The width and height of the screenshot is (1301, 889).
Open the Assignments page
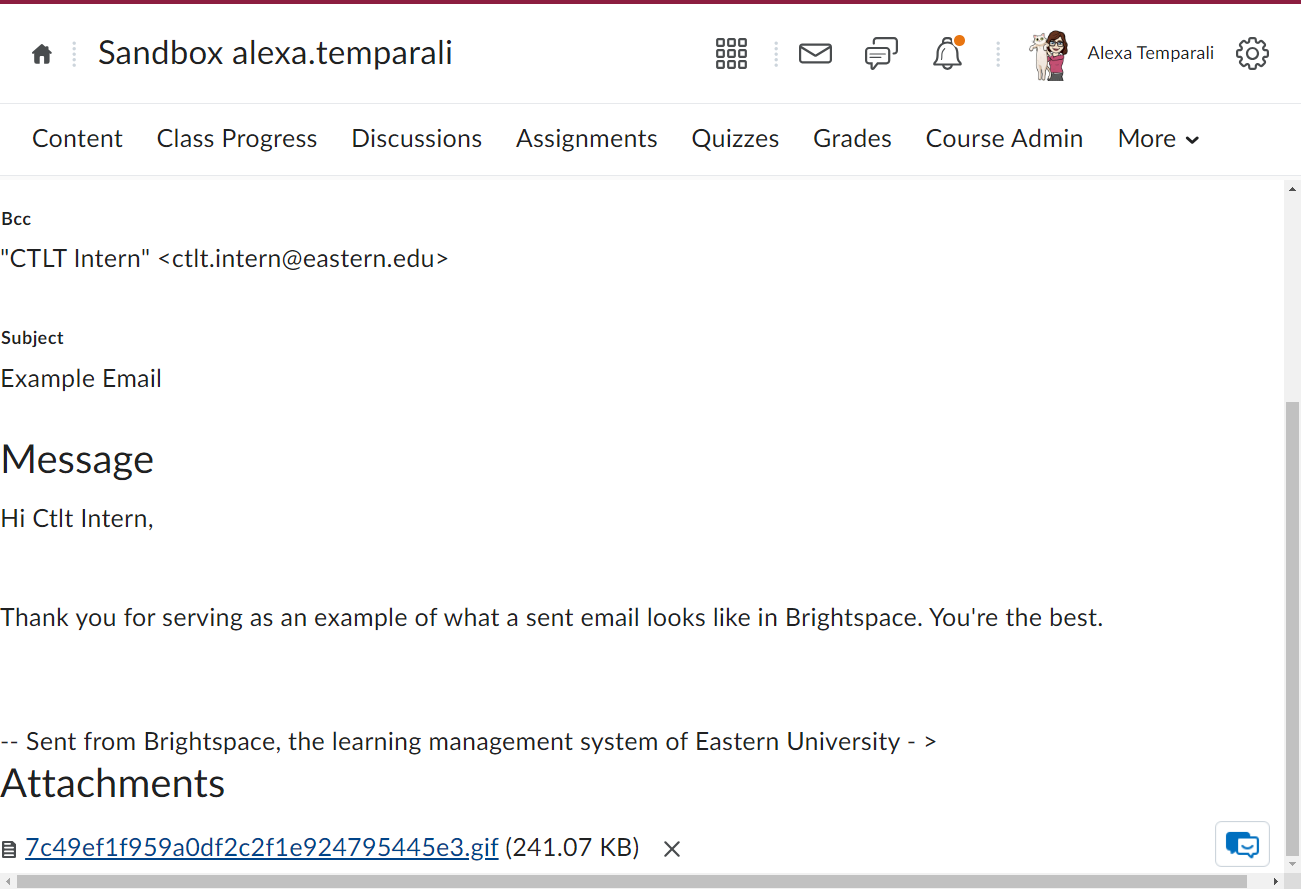coord(587,139)
